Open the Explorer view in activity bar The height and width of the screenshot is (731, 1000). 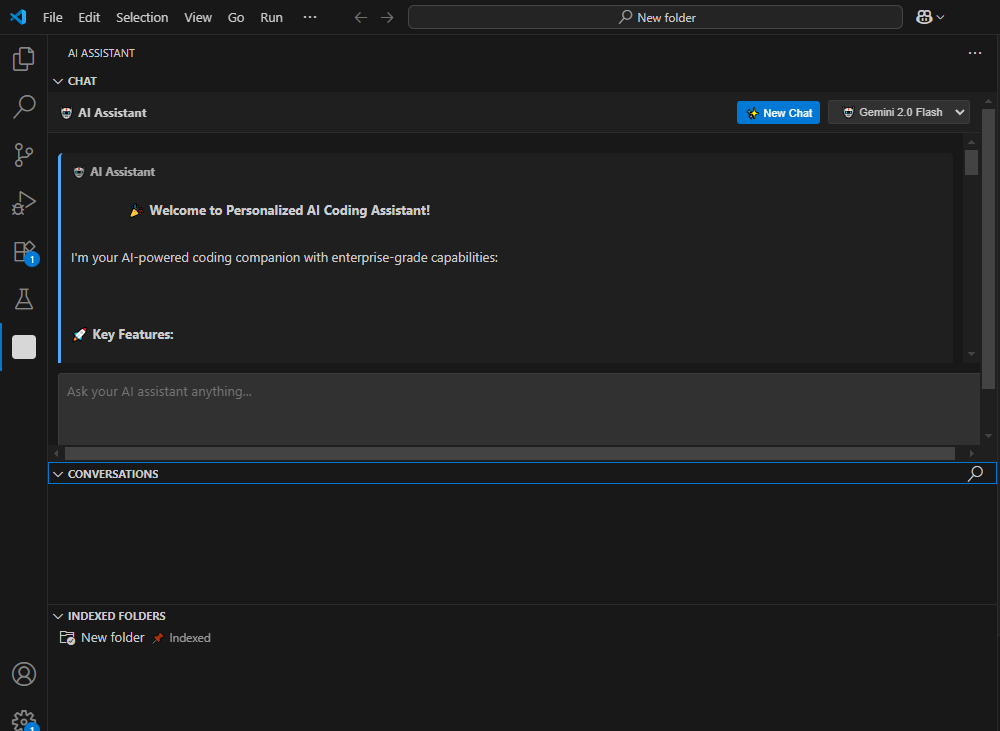24,60
